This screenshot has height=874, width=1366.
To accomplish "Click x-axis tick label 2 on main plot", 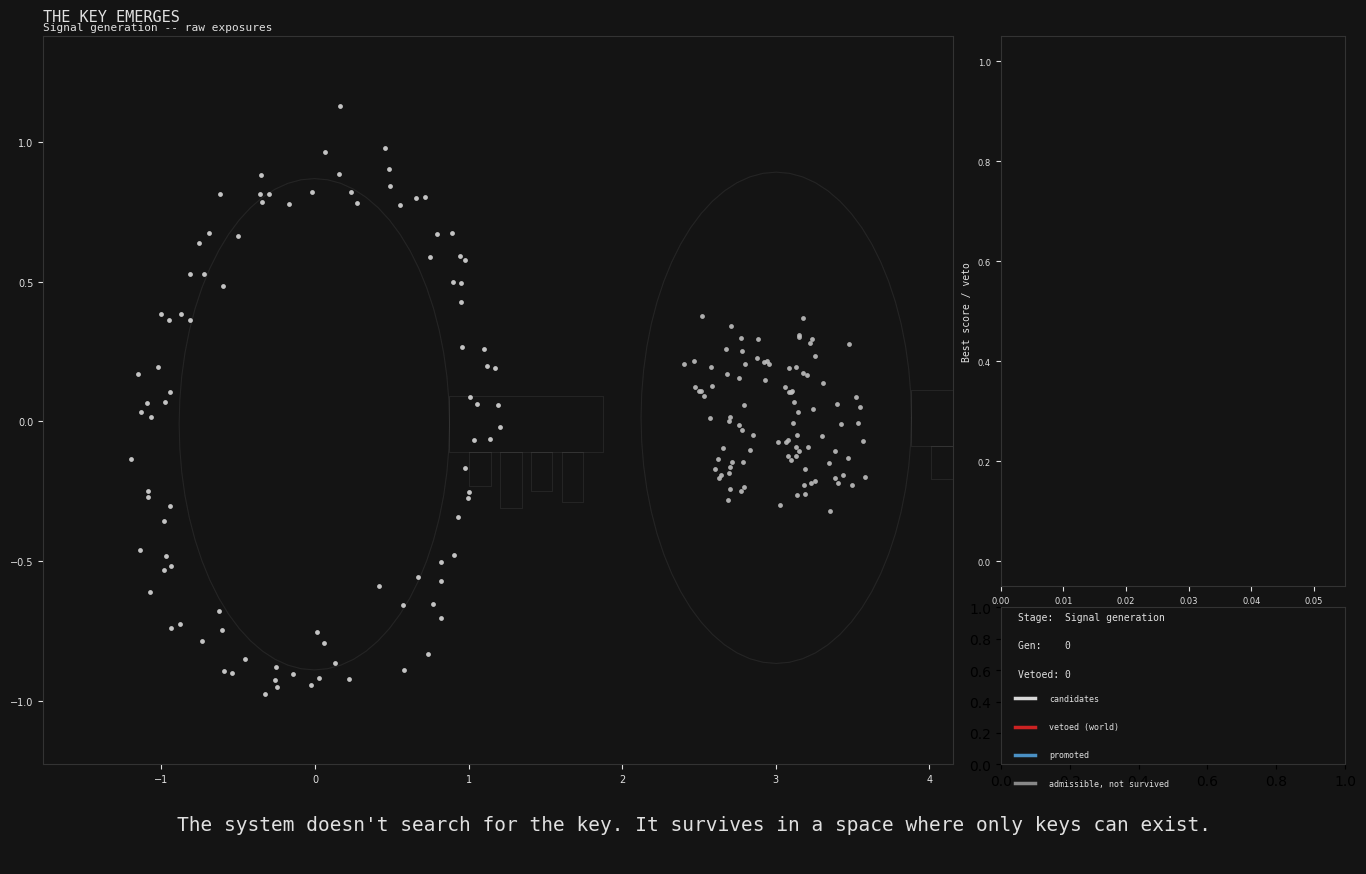I will pyautogui.click(x=622, y=780).
